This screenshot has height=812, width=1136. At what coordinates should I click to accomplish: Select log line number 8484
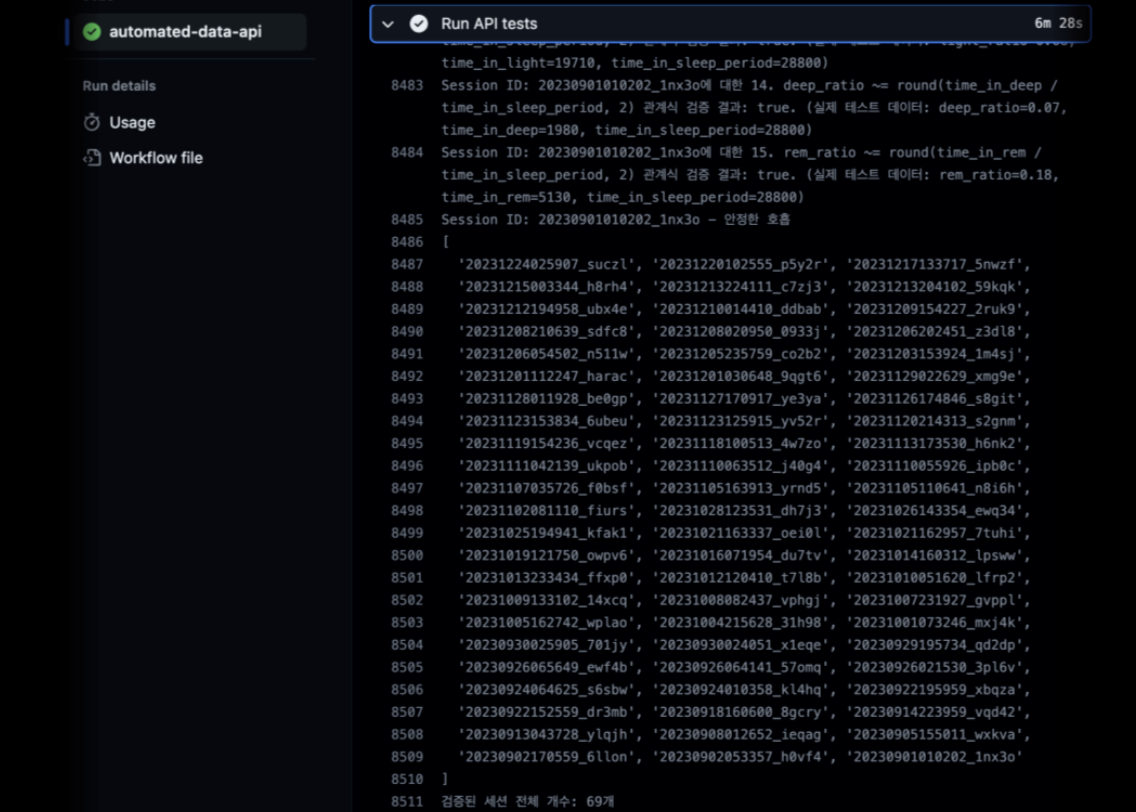coord(407,153)
